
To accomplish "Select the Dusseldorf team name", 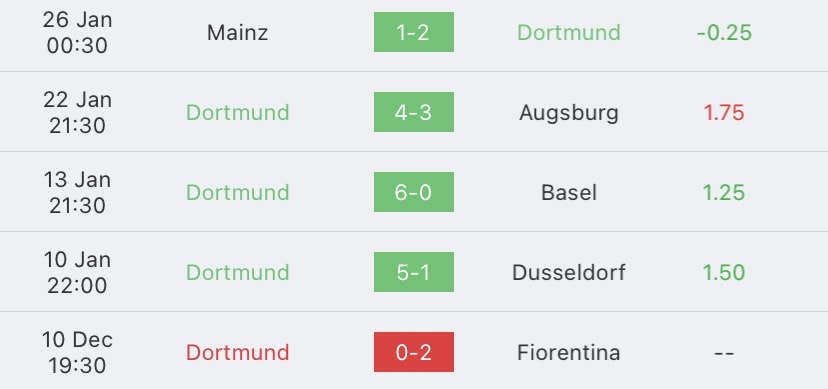I will 569,272.
